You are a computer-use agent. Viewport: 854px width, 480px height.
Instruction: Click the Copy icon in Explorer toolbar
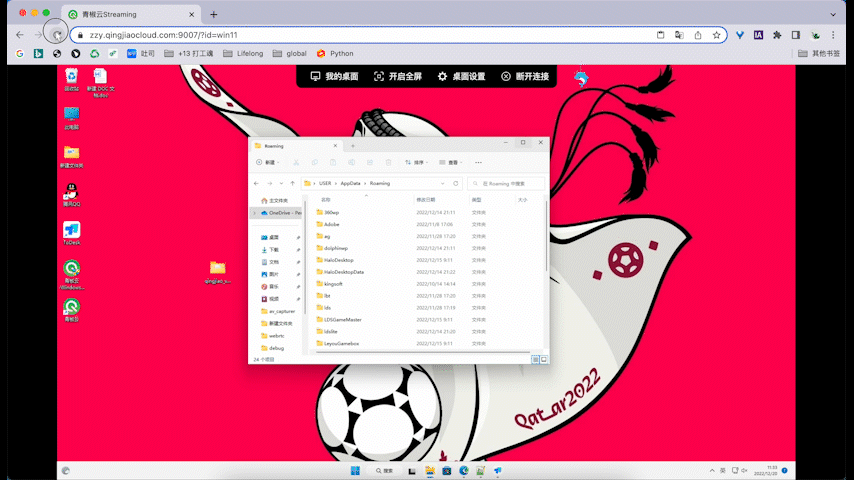(315, 162)
